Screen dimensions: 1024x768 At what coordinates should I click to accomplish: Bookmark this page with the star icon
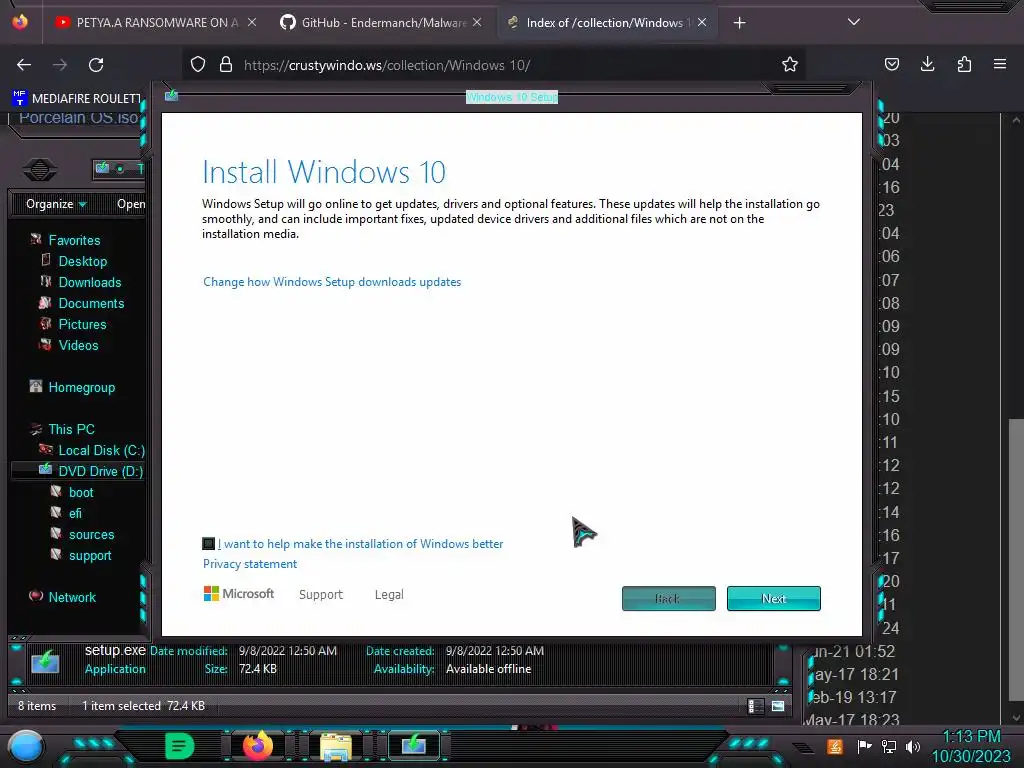pos(790,65)
